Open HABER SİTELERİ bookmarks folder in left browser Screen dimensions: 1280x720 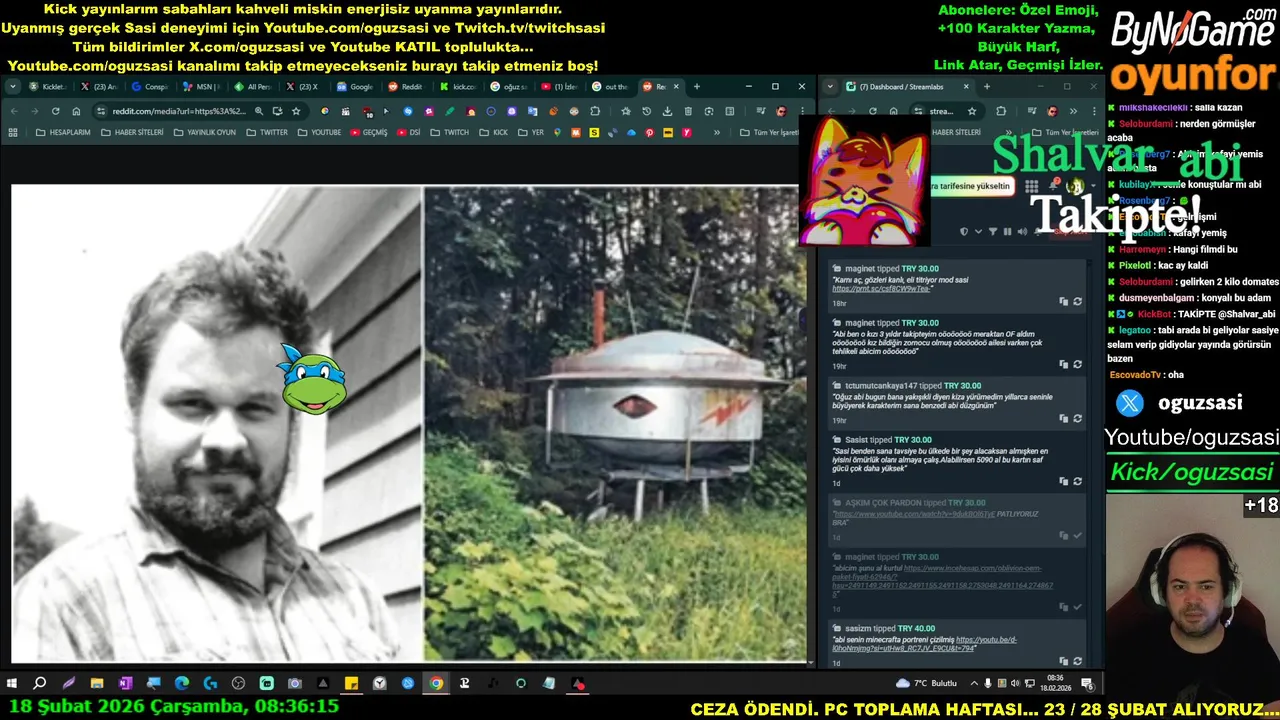(132, 132)
